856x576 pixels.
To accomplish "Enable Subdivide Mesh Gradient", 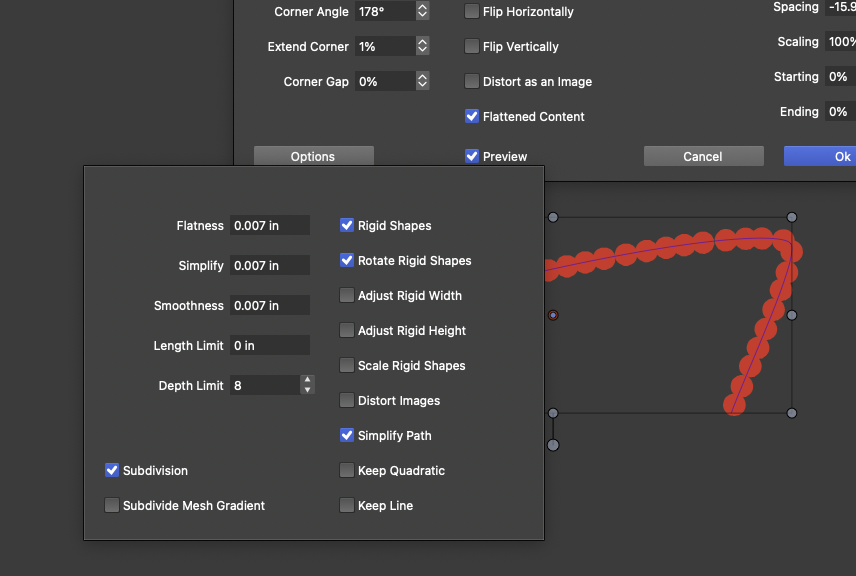I will [112, 506].
